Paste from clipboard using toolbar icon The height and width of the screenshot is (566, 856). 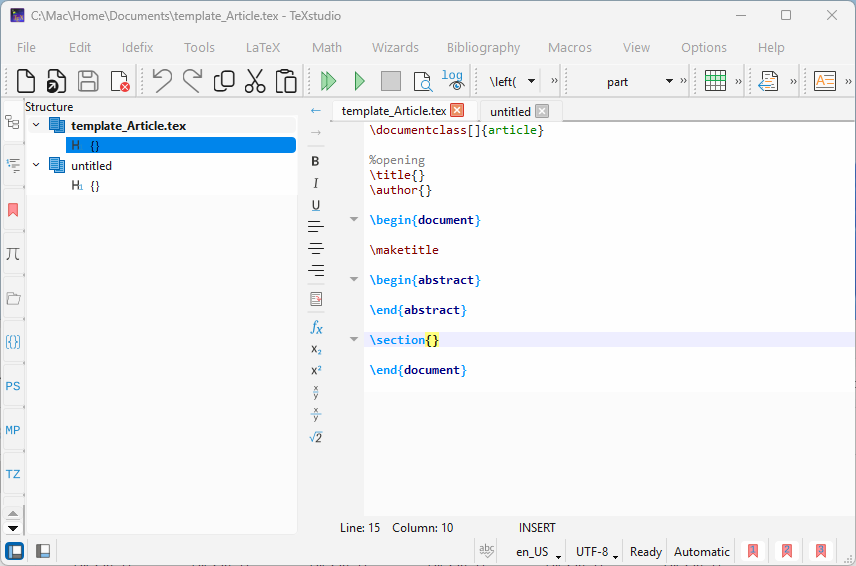[x=286, y=81]
